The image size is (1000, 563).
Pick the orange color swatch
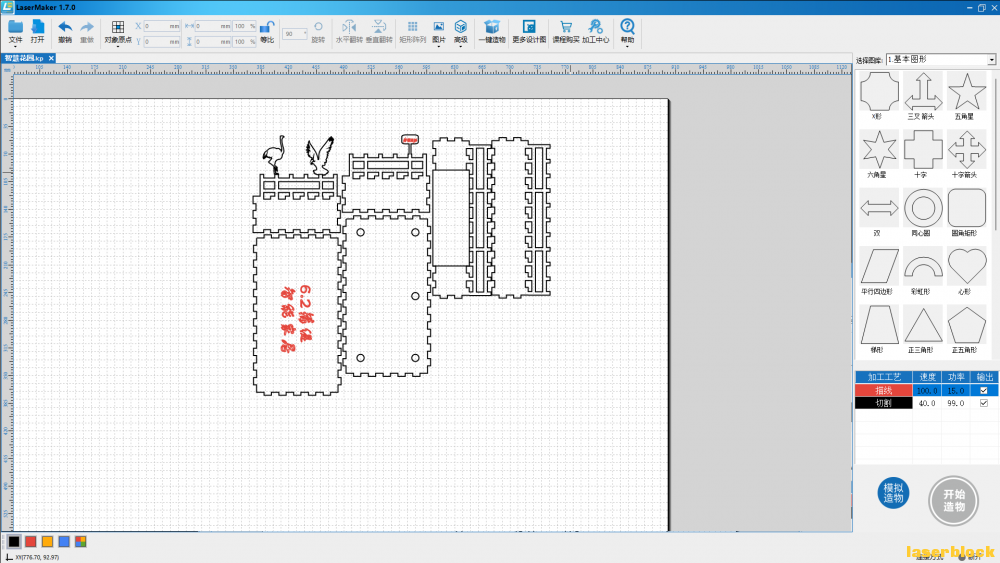coord(47,541)
